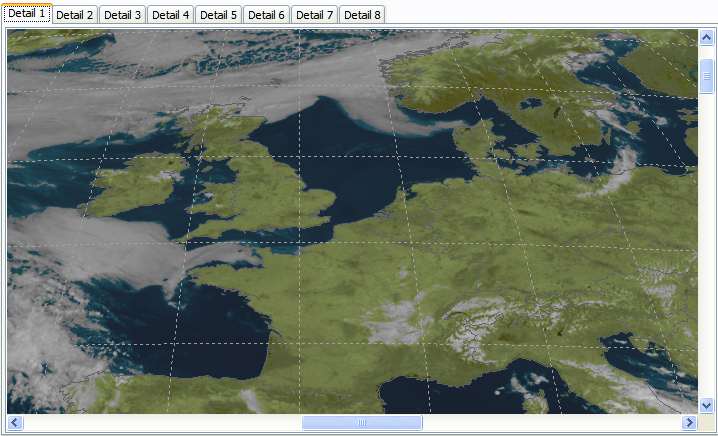Select the Detail 8 tab

pyautogui.click(x=362, y=15)
